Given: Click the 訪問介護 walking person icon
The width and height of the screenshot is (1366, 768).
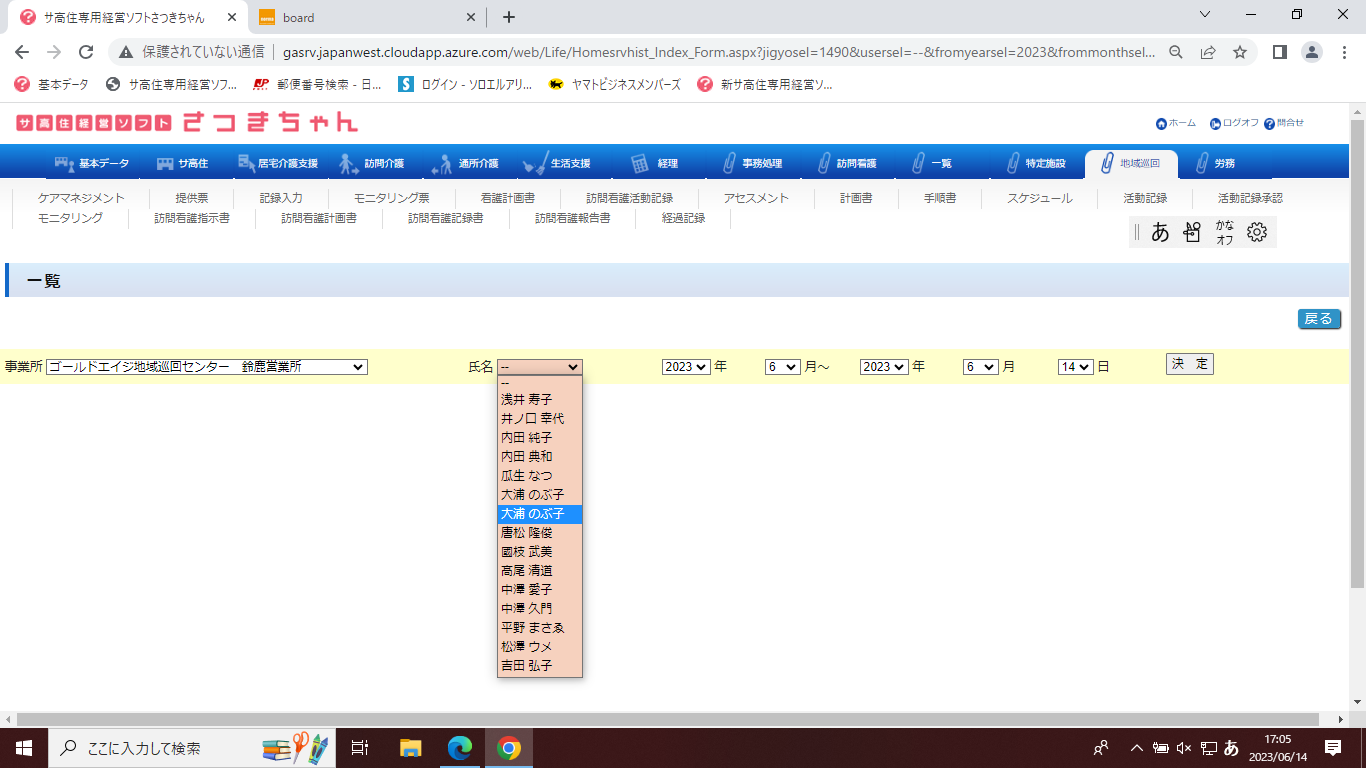Looking at the screenshot, I should click(x=348, y=163).
